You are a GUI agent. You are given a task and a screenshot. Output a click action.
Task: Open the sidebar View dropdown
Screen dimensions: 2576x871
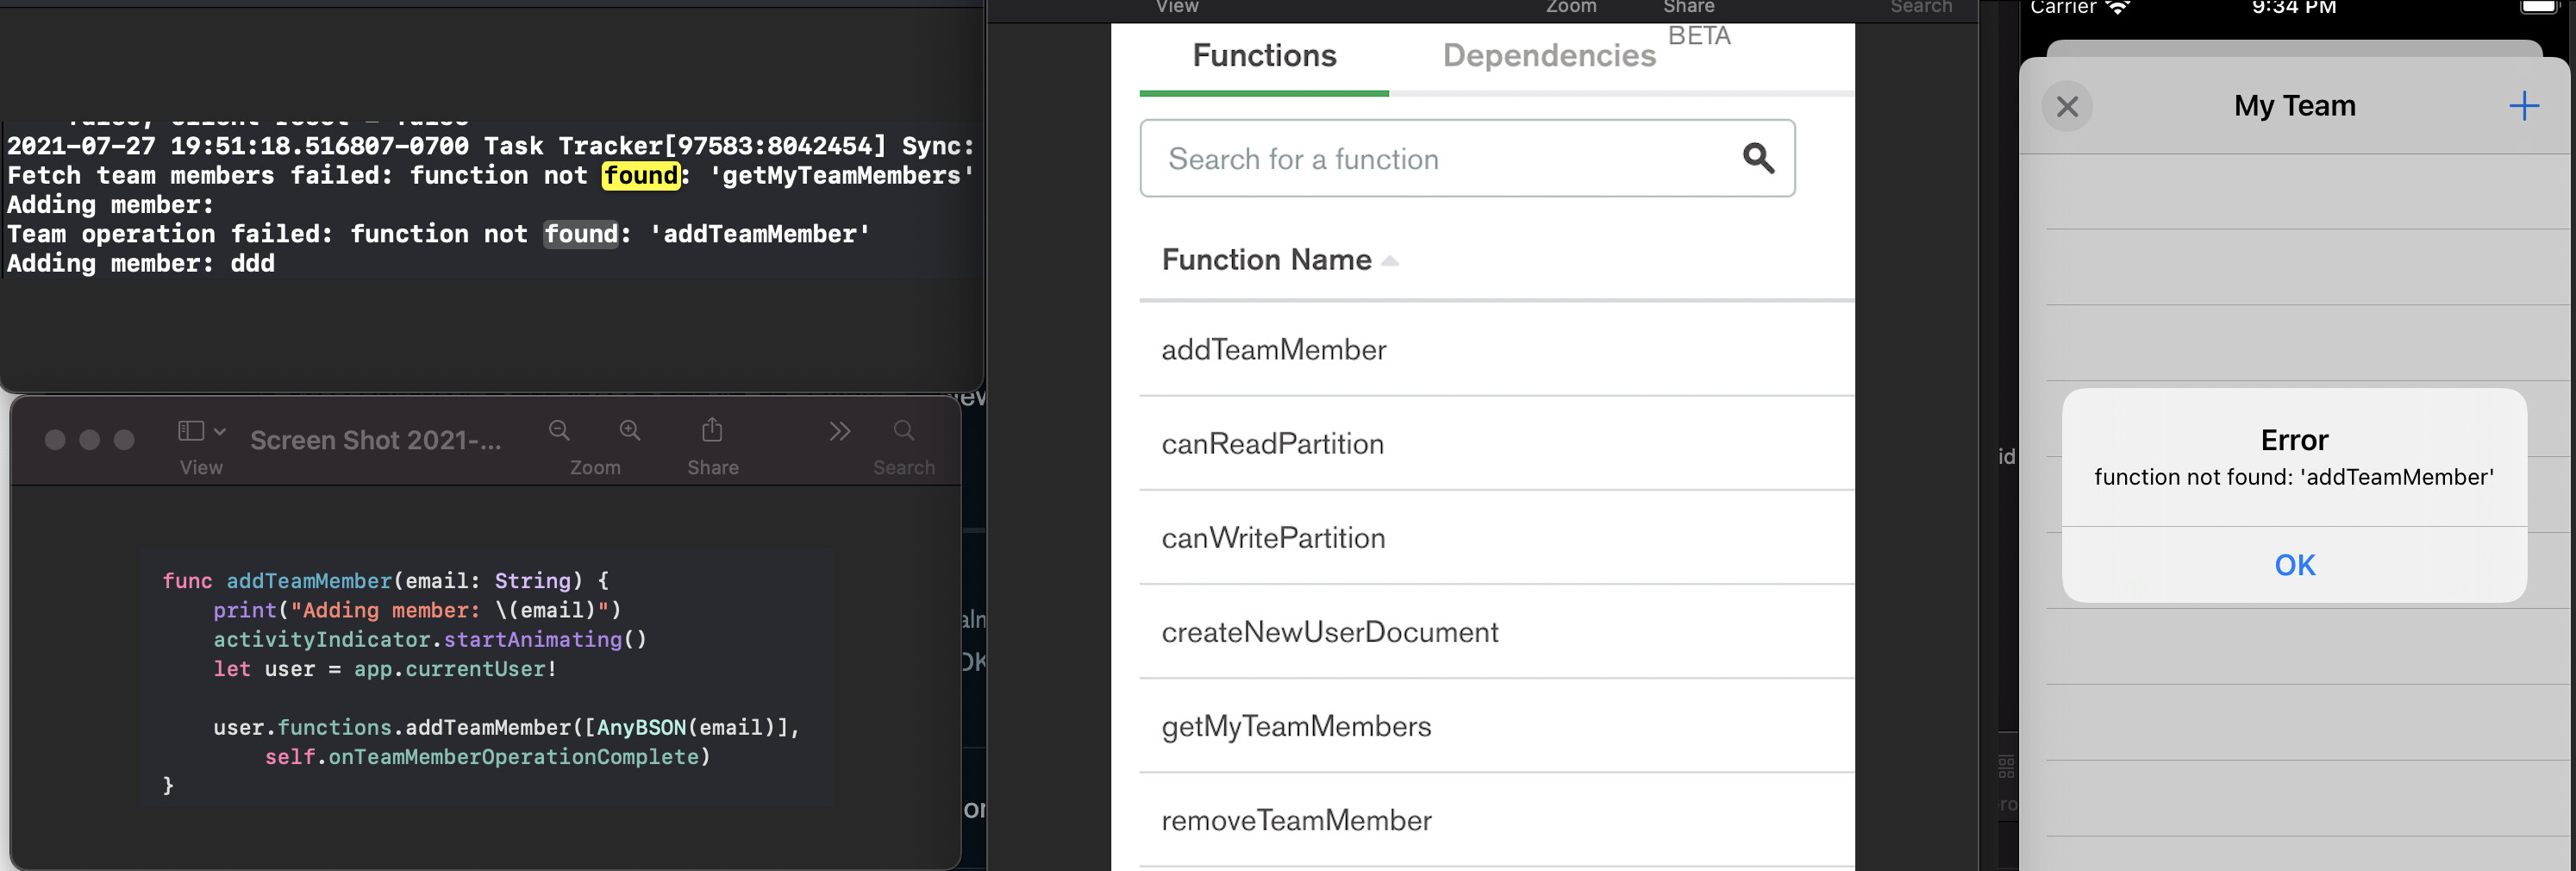(x=201, y=431)
